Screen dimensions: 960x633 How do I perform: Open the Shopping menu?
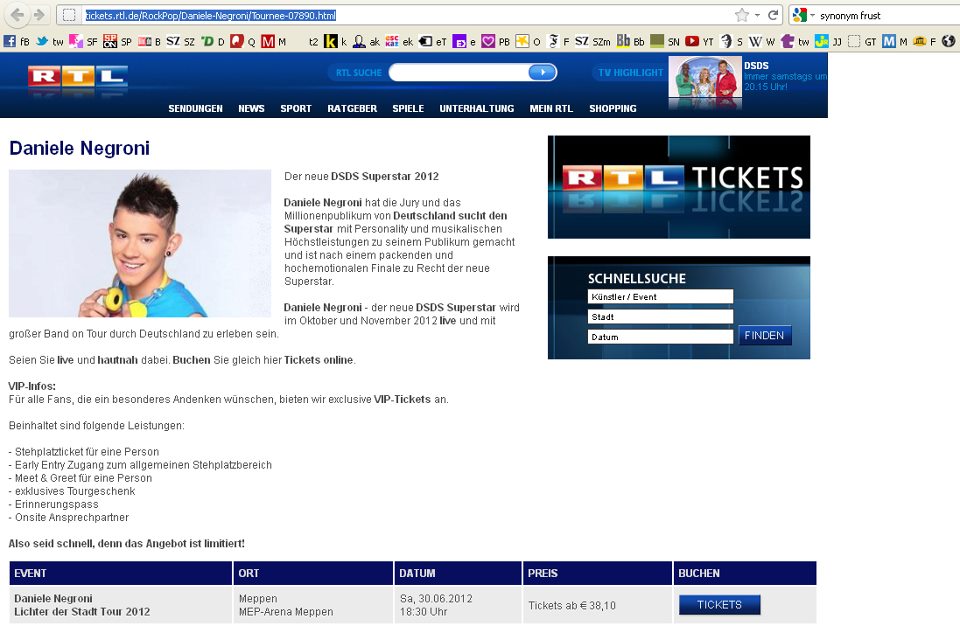pyautogui.click(x=613, y=108)
